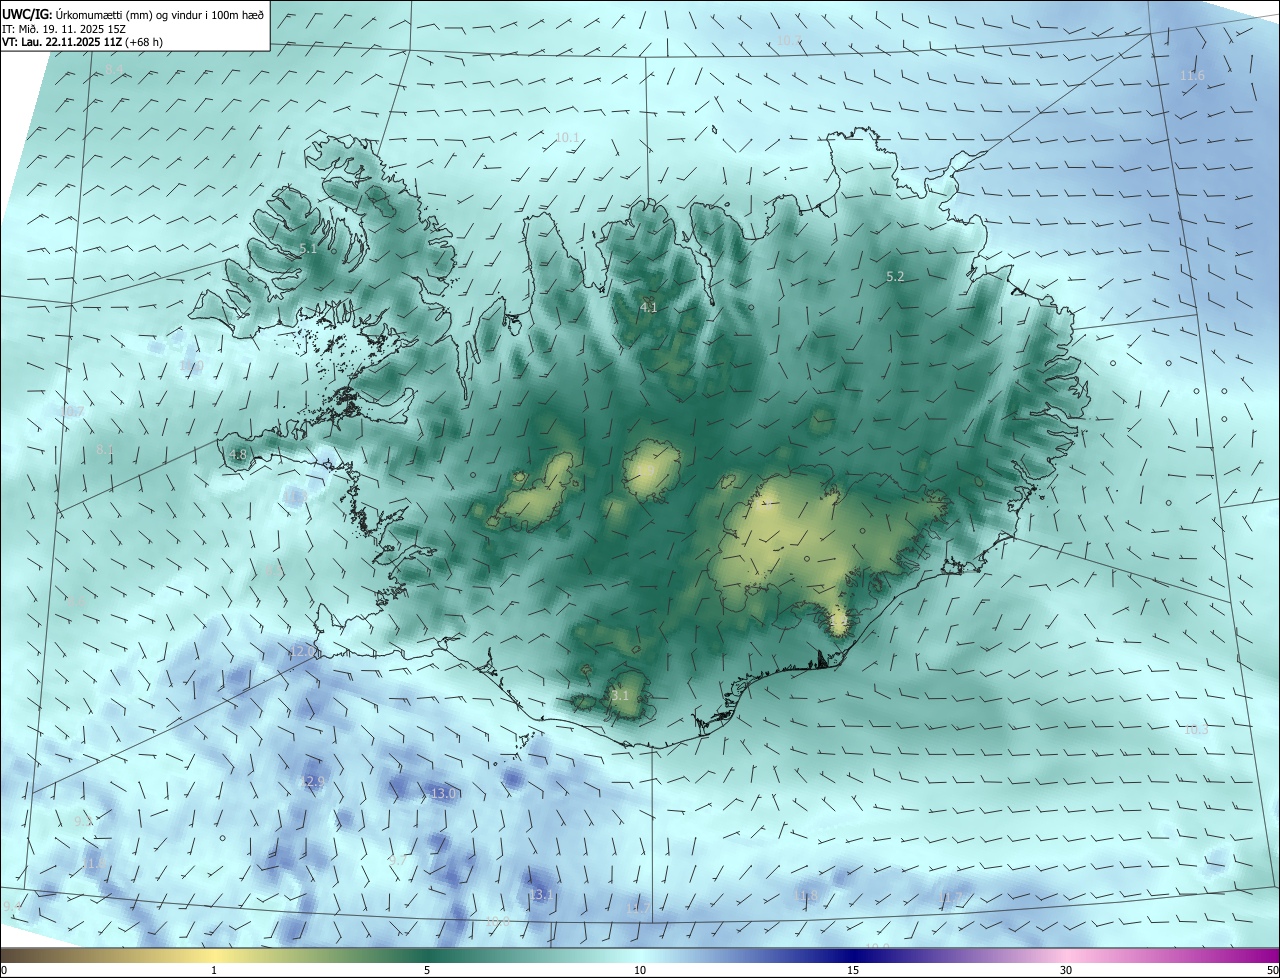Image resolution: width=1280 pixels, height=978 pixels.
Task: Click the '15' tick on the colour scale
Action: pos(853,970)
